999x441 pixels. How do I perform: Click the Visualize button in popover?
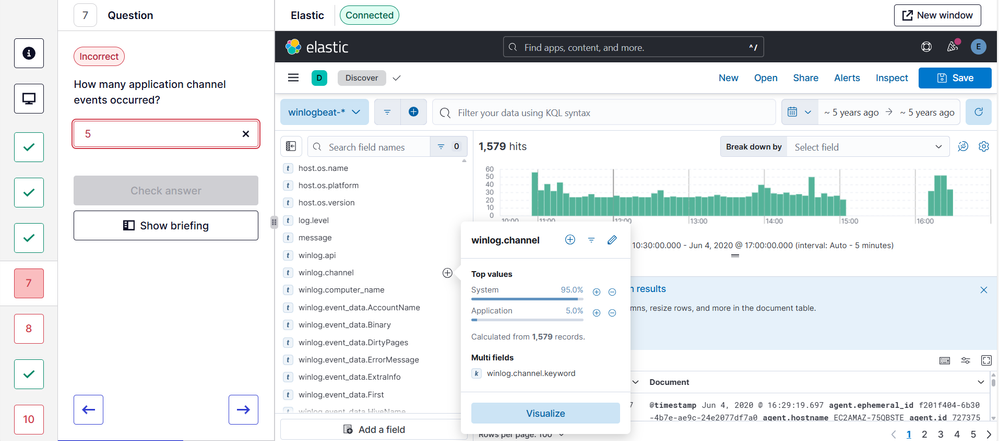click(x=545, y=413)
